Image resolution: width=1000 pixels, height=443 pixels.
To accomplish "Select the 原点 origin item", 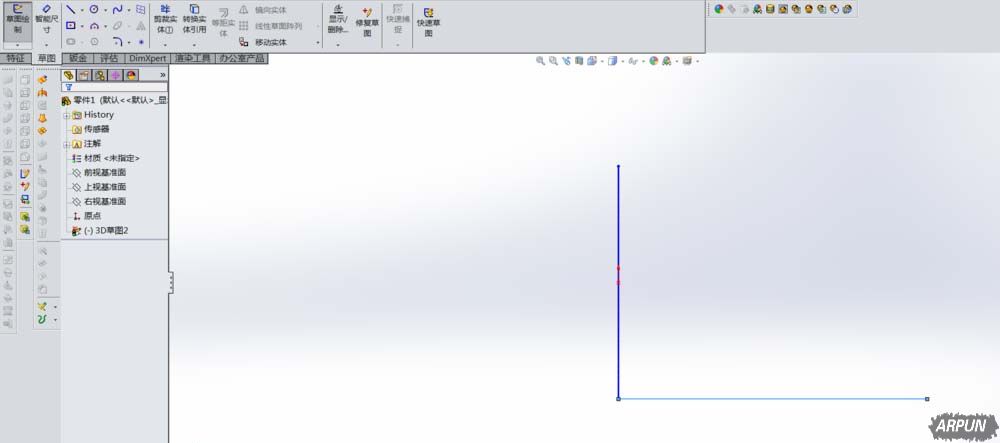I will coord(87,216).
